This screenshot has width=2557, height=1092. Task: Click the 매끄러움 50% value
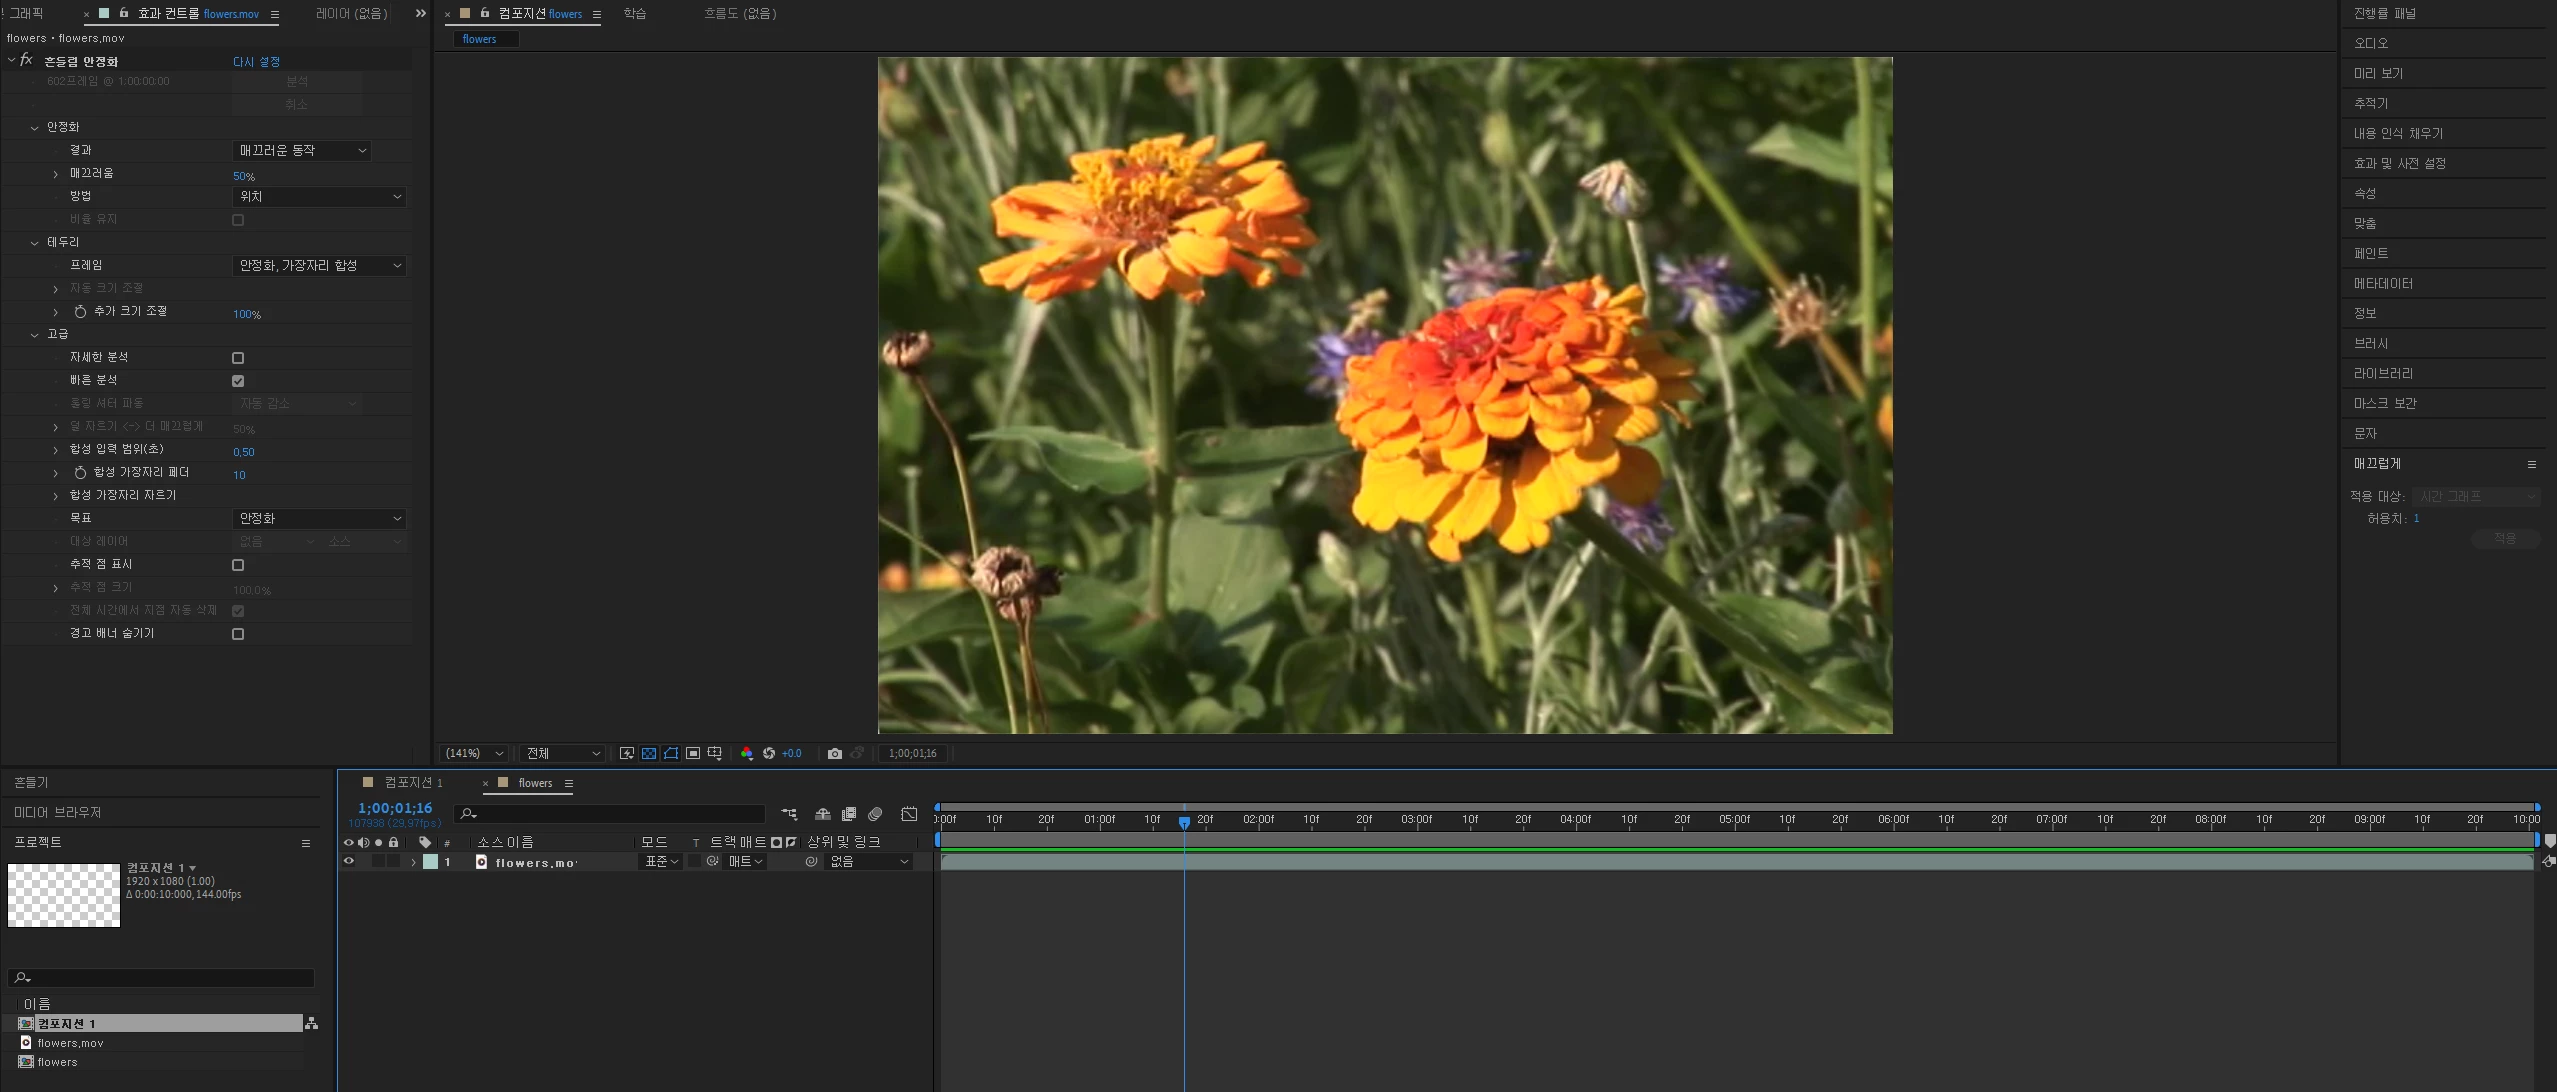click(x=243, y=176)
